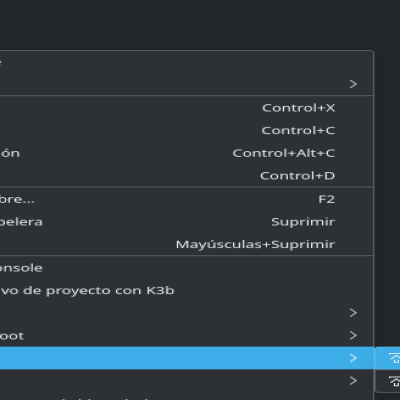Choose the Mayúsculas+Suprimir delete entry
The height and width of the screenshot is (400, 400).
click(186, 244)
